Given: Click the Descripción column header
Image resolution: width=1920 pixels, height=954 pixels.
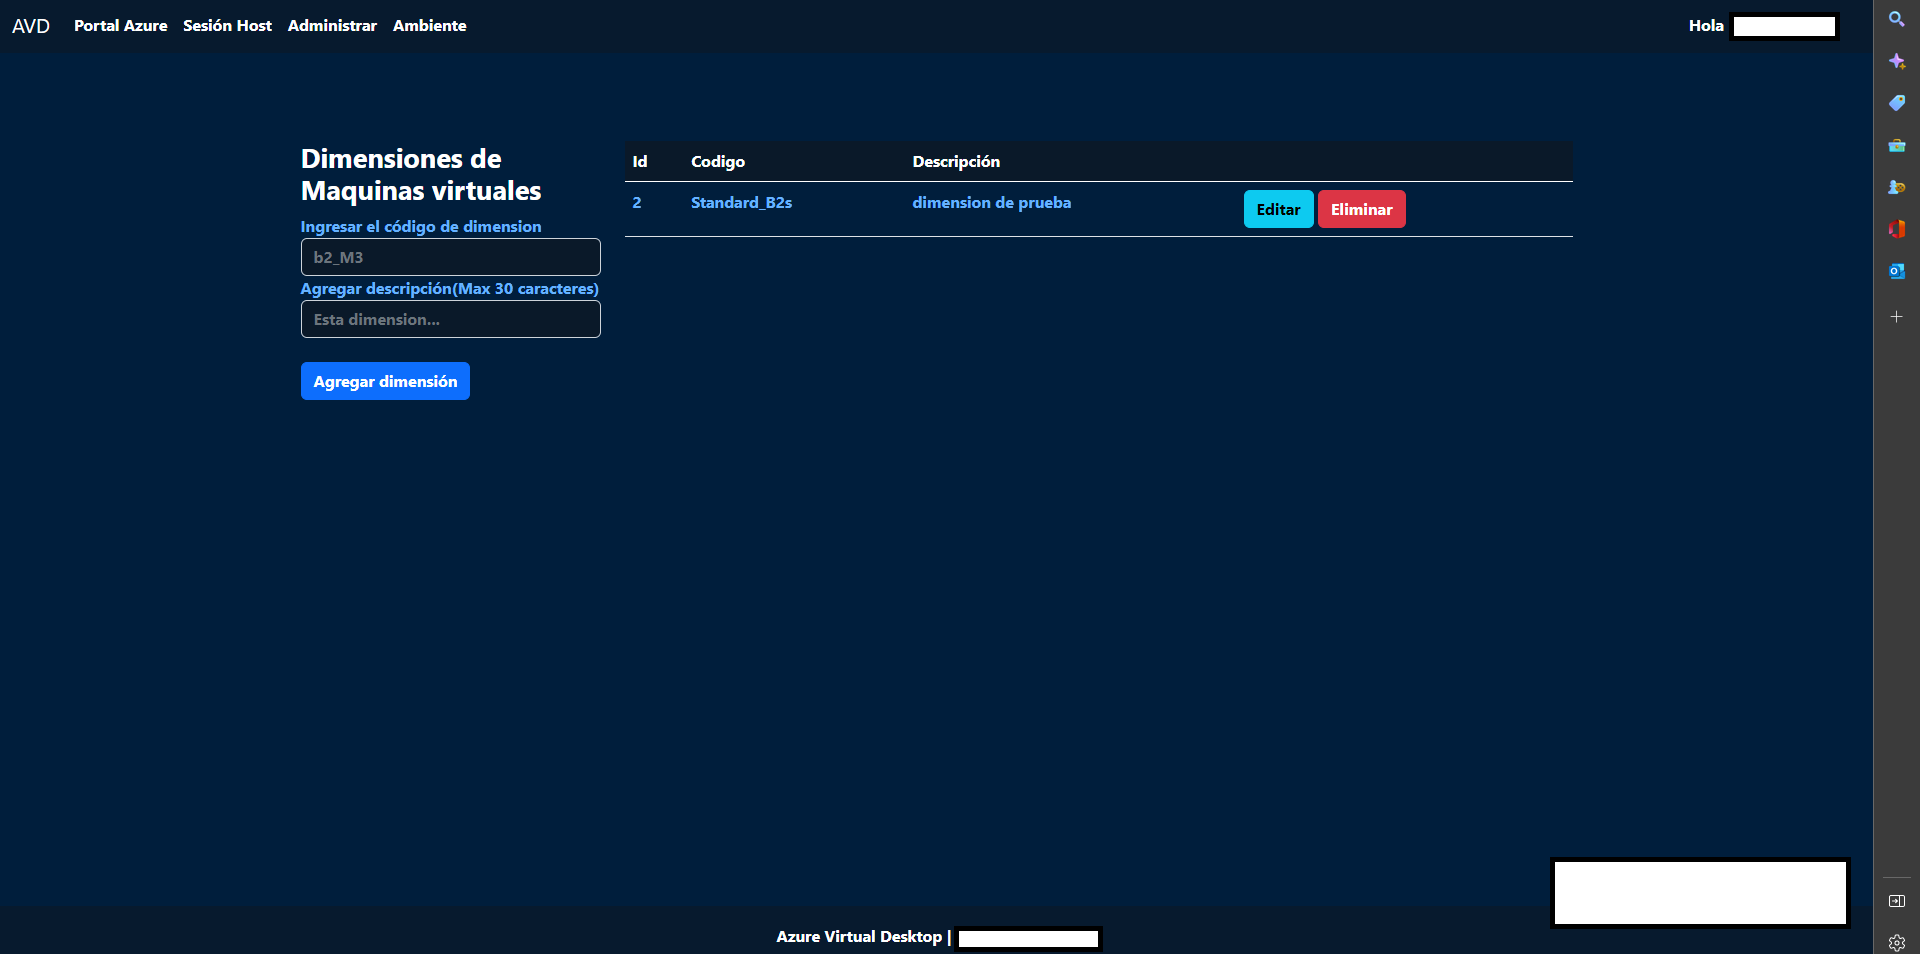Looking at the screenshot, I should (x=956, y=162).
